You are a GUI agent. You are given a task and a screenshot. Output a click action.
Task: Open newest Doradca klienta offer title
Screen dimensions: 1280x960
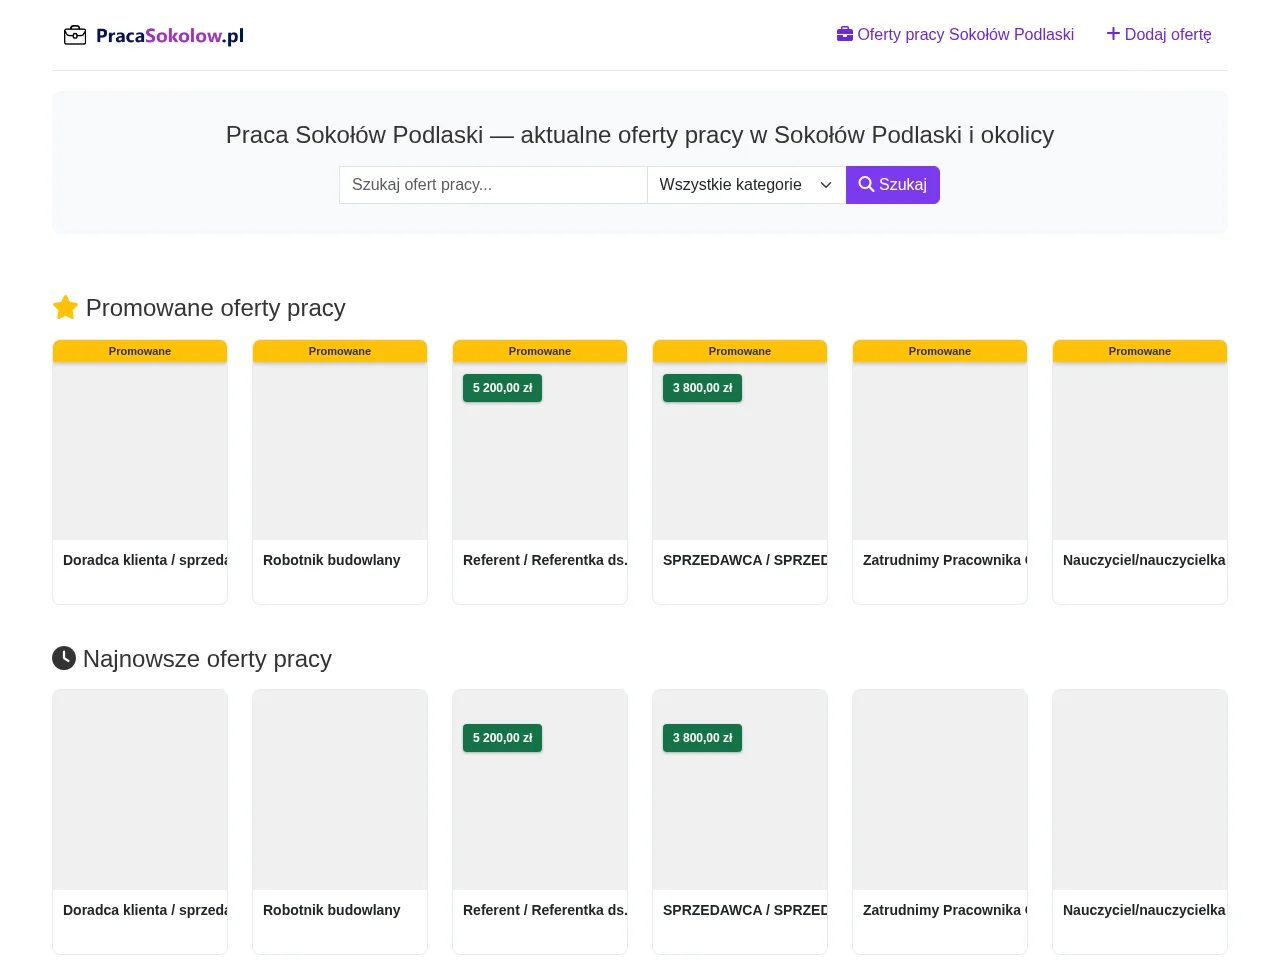coord(145,910)
